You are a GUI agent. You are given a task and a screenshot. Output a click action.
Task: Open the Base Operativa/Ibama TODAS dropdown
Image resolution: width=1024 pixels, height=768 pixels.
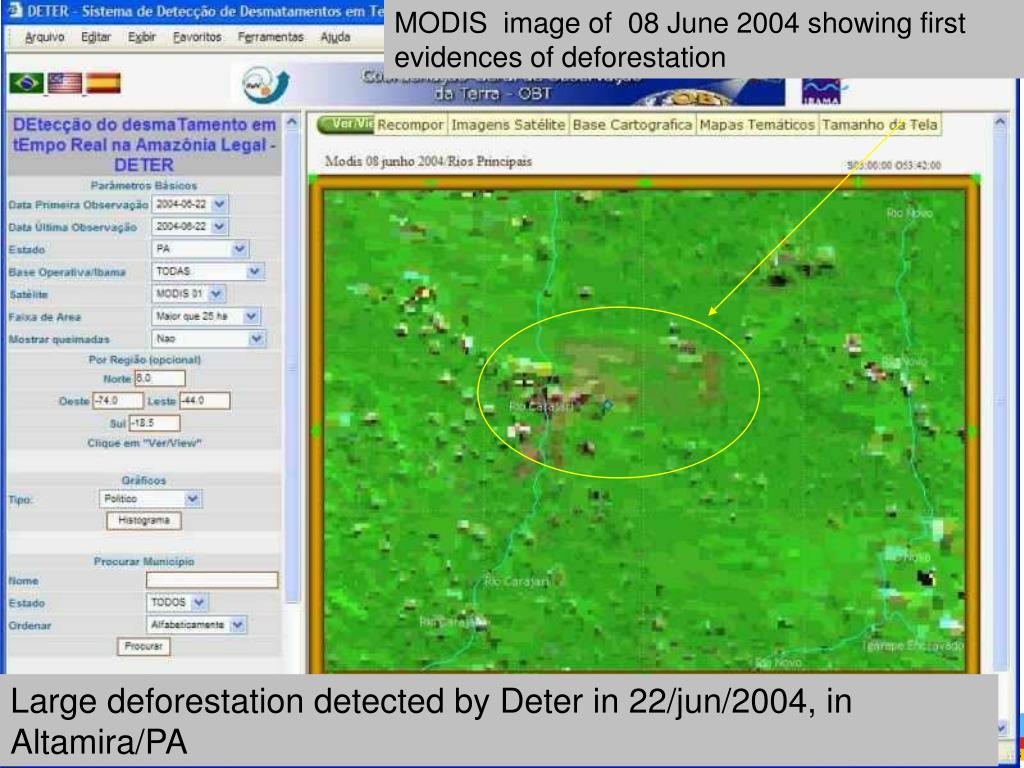click(208, 271)
